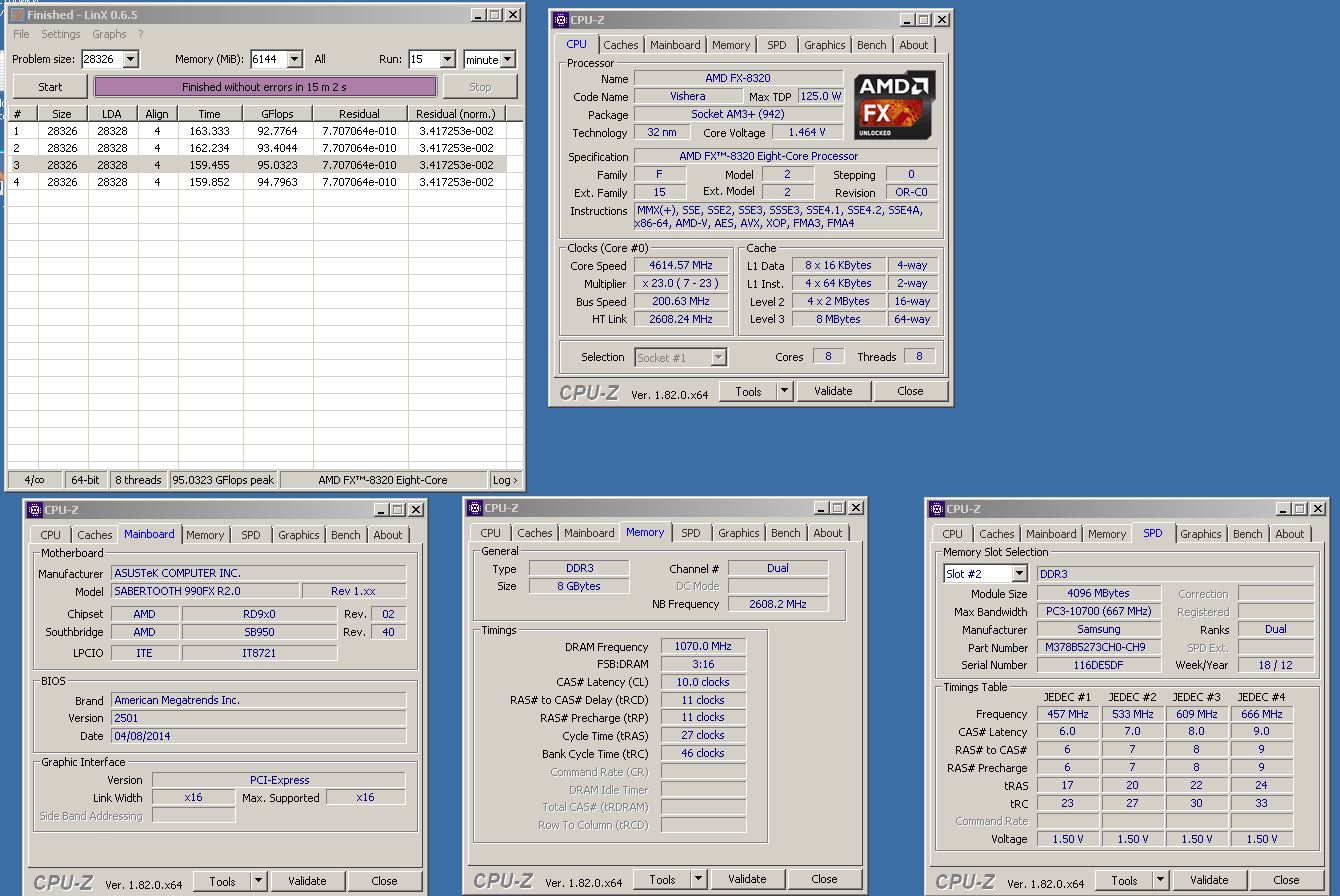The width and height of the screenshot is (1340, 896).
Task: Click the title bar icon of the CPU-Z SPD window
Action: (936, 509)
